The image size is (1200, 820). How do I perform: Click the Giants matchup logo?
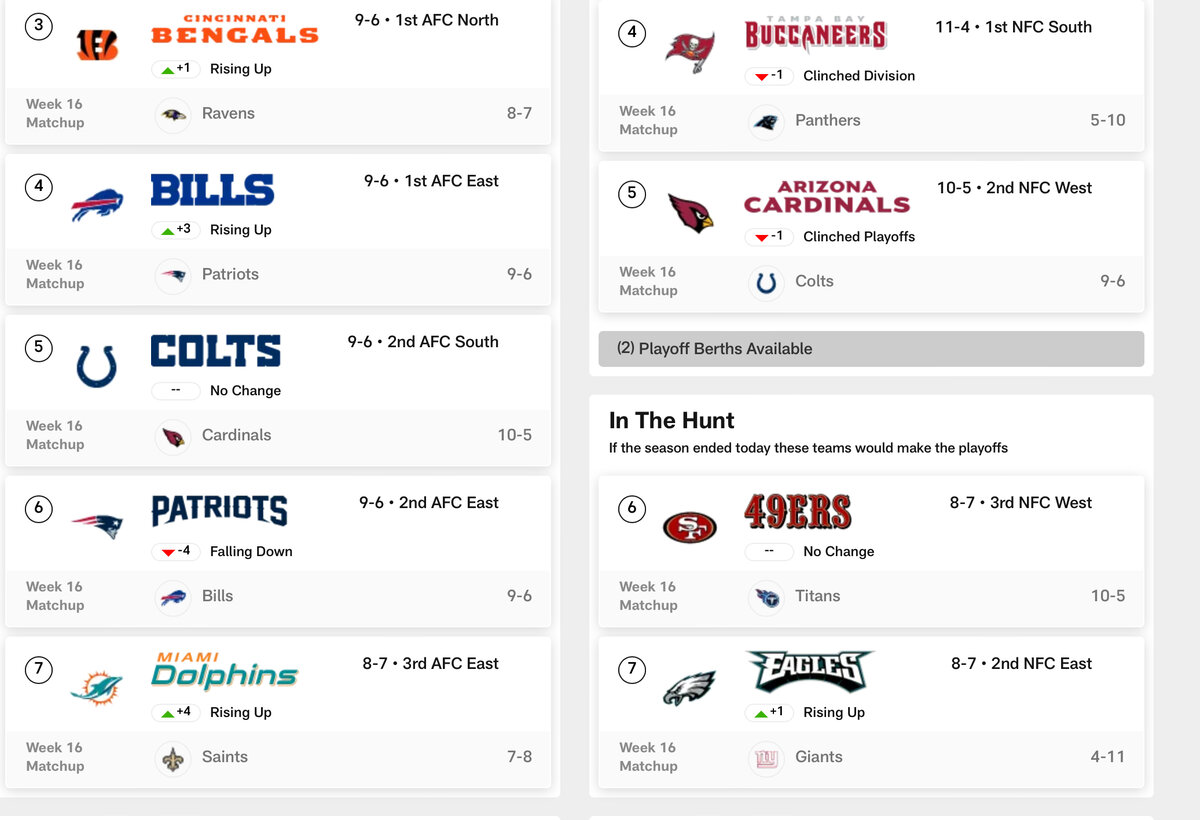point(766,758)
